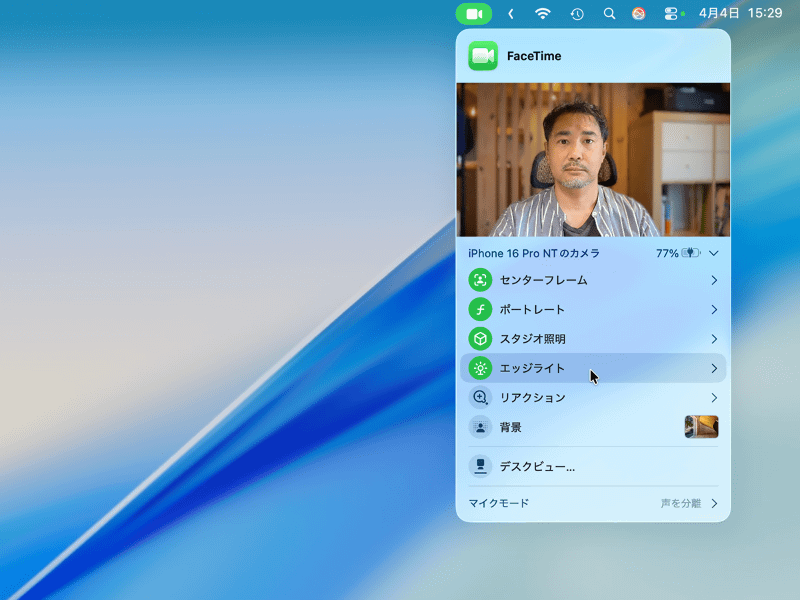
Task: Expand スタジオ照明 settings with its arrow
Action: click(x=713, y=339)
